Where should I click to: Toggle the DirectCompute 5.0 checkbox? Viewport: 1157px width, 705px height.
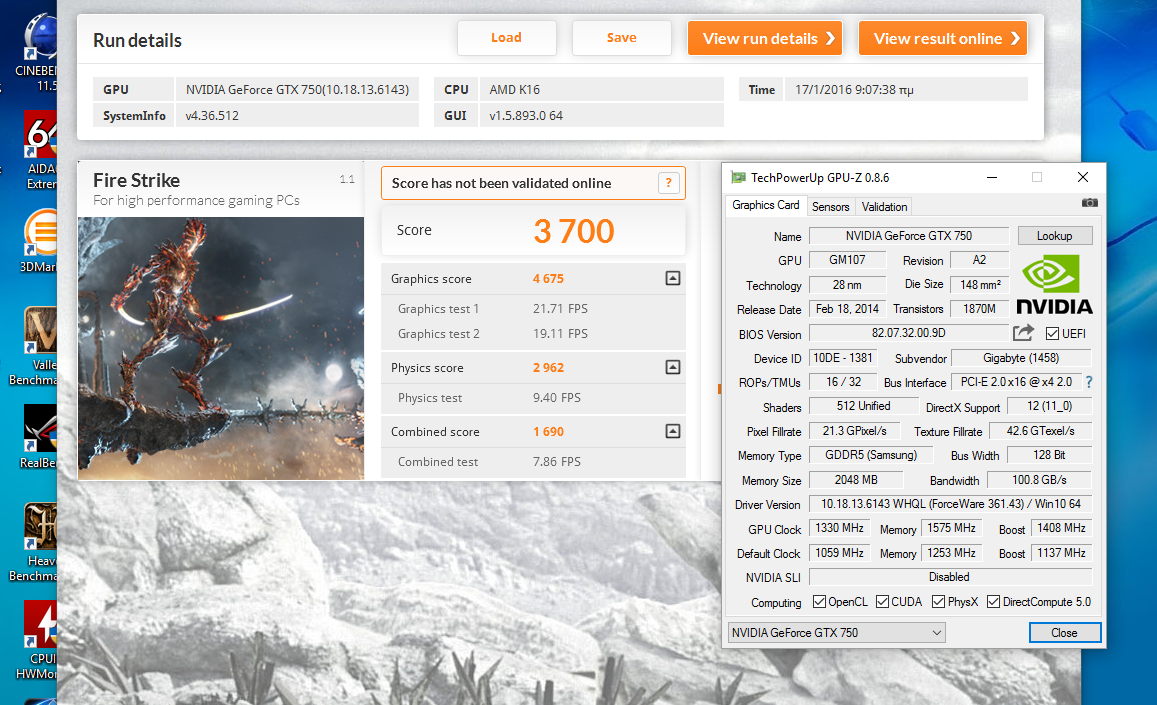[x=993, y=602]
